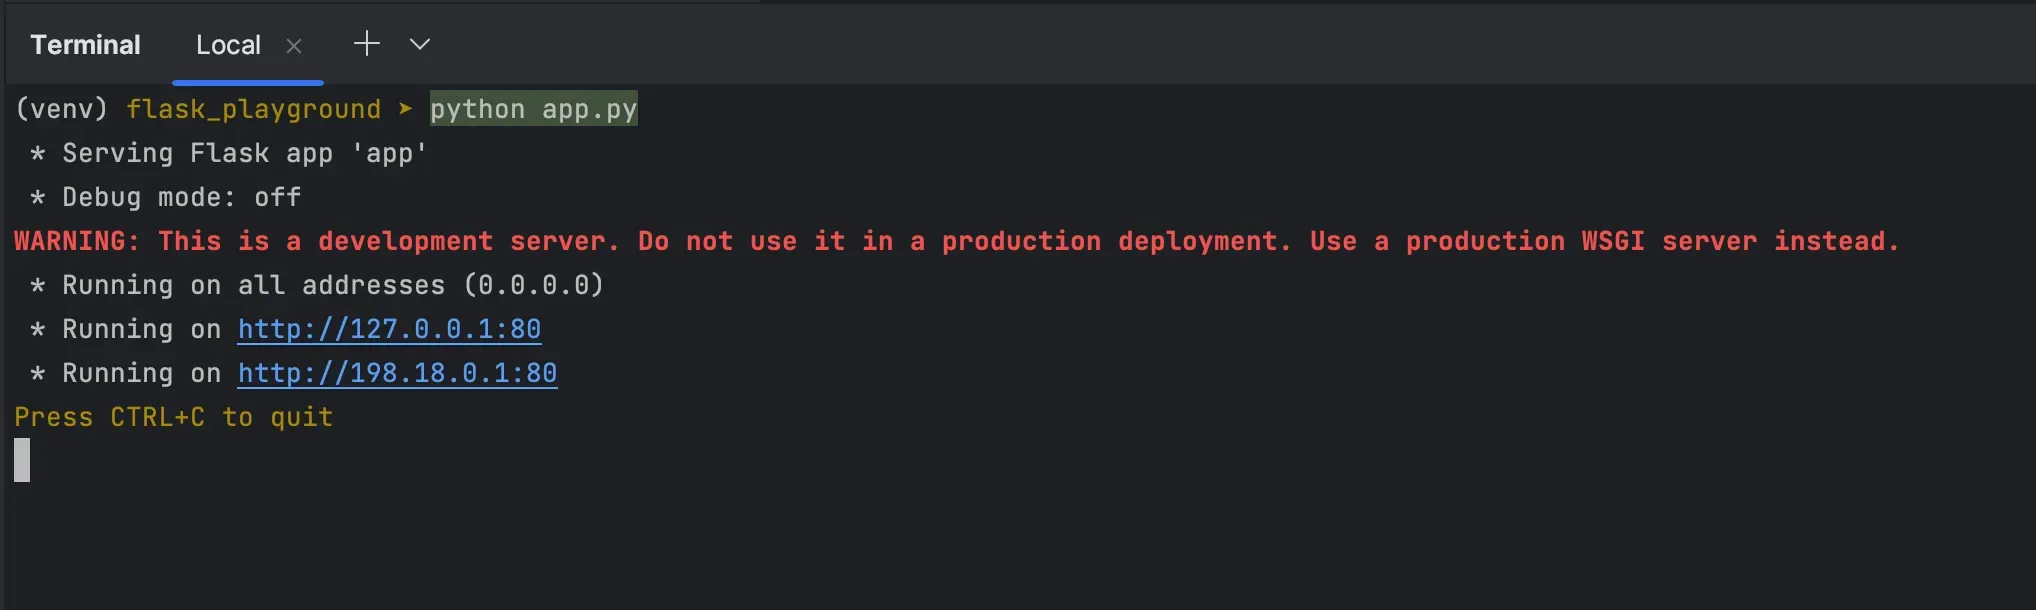Click the (0.0.0.0) address text
This screenshot has height=610, width=2036.
[x=533, y=285]
